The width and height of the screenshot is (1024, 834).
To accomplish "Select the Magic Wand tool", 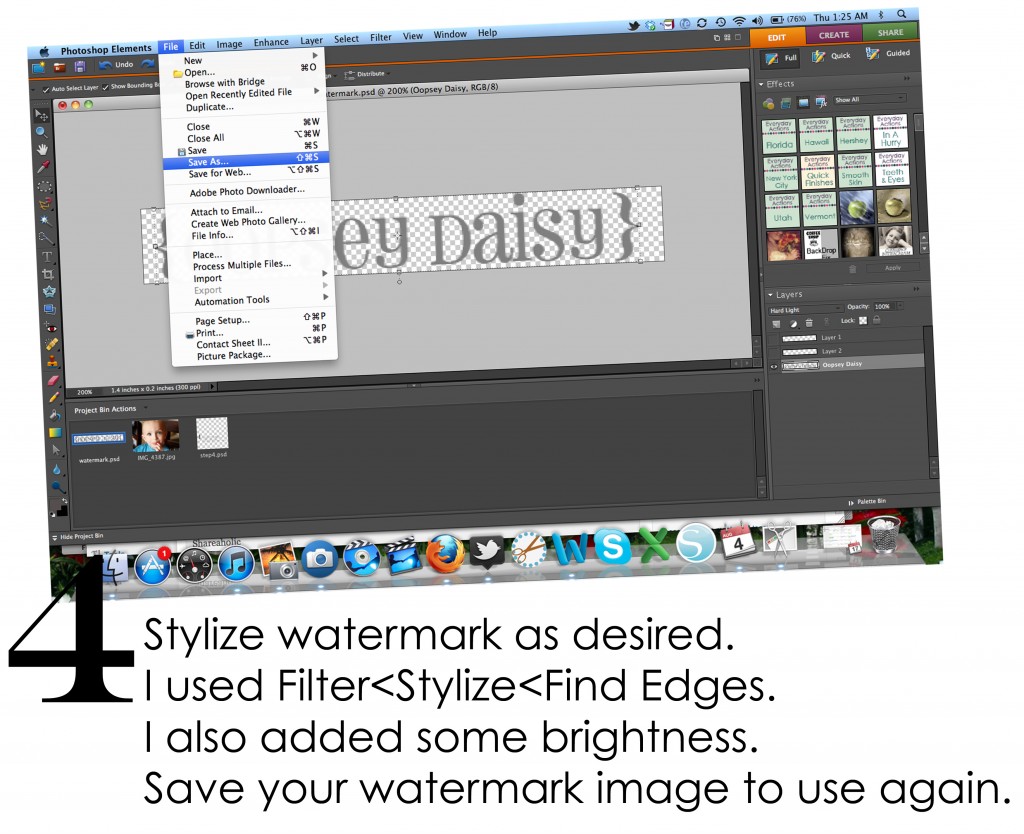I will [x=45, y=221].
